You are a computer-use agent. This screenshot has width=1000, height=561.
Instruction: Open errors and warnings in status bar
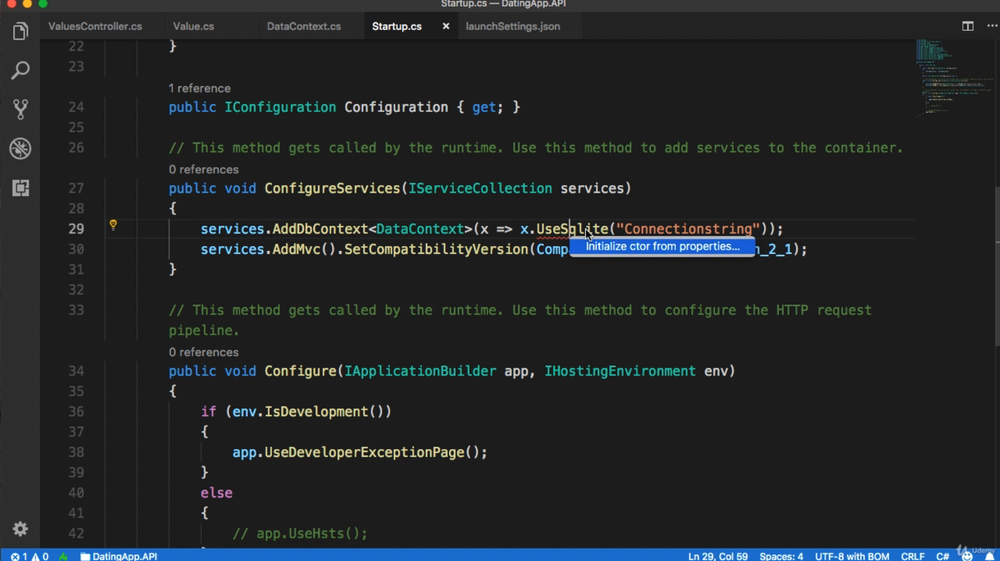coord(30,556)
